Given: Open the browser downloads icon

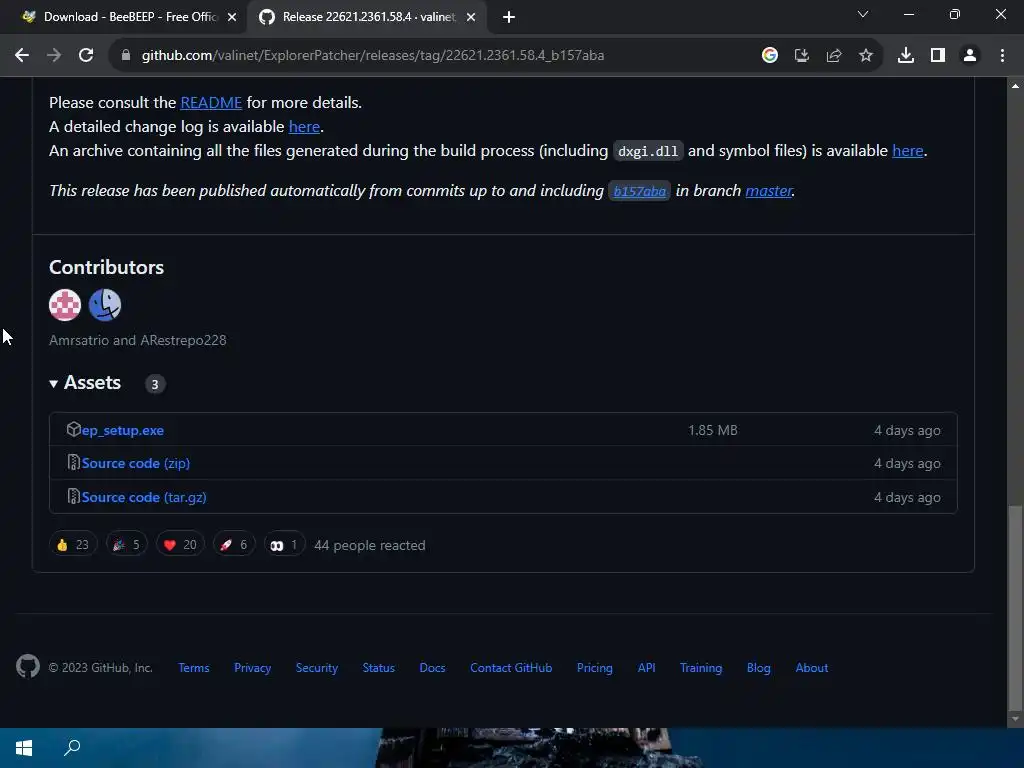Looking at the screenshot, I should 905,56.
